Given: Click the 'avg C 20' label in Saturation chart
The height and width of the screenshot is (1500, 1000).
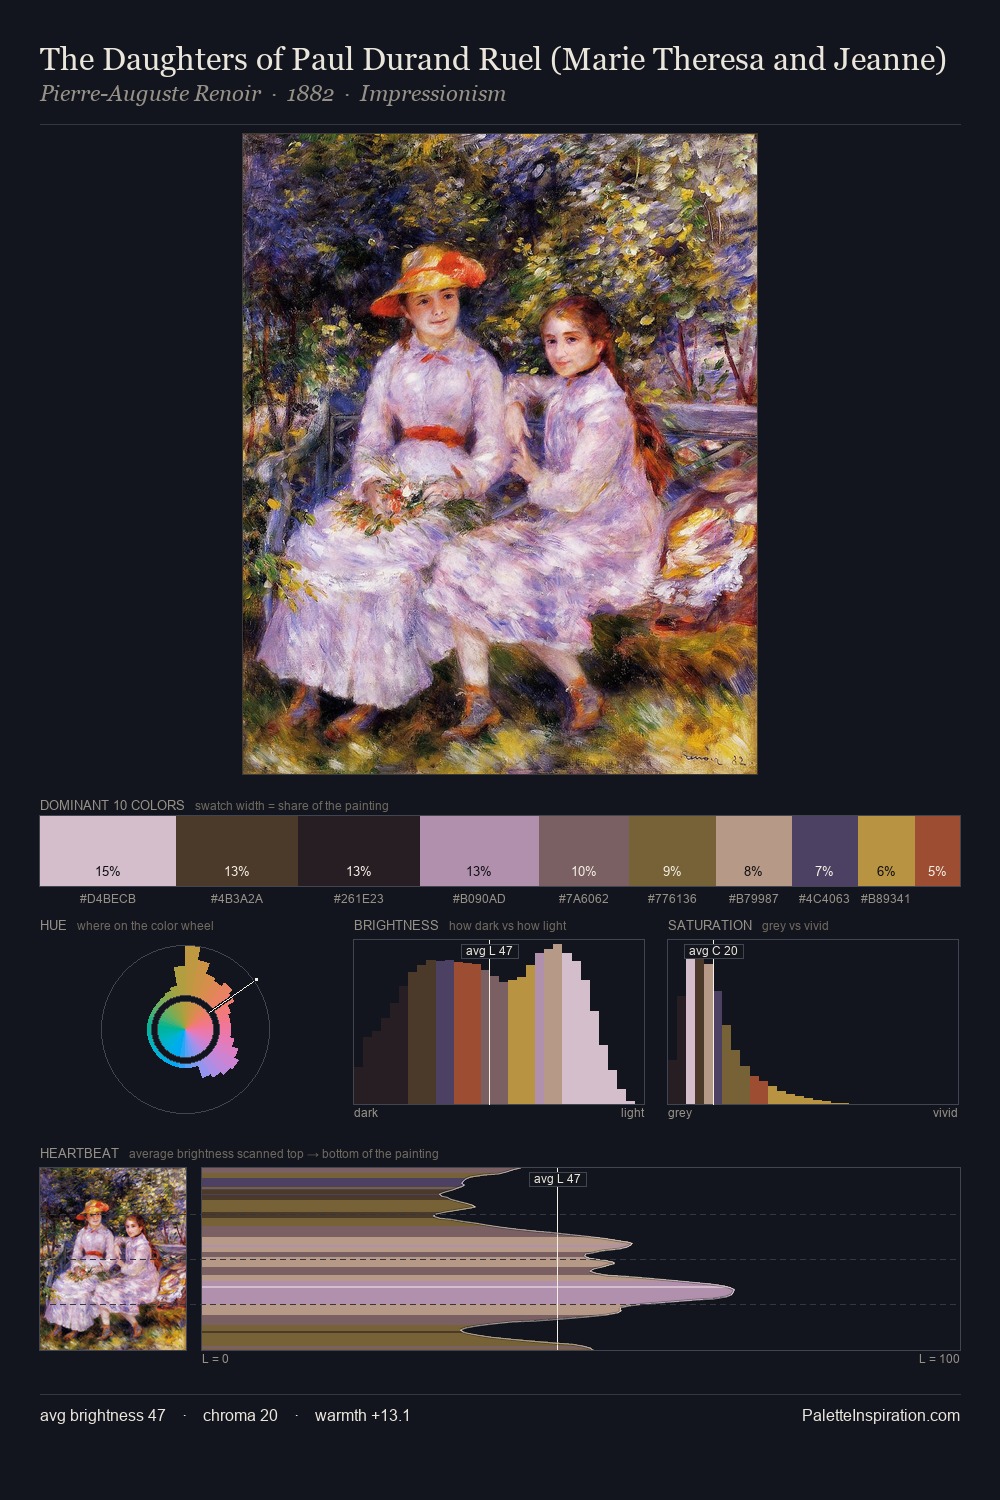Looking at the screenshot, I should click(713, 951).
